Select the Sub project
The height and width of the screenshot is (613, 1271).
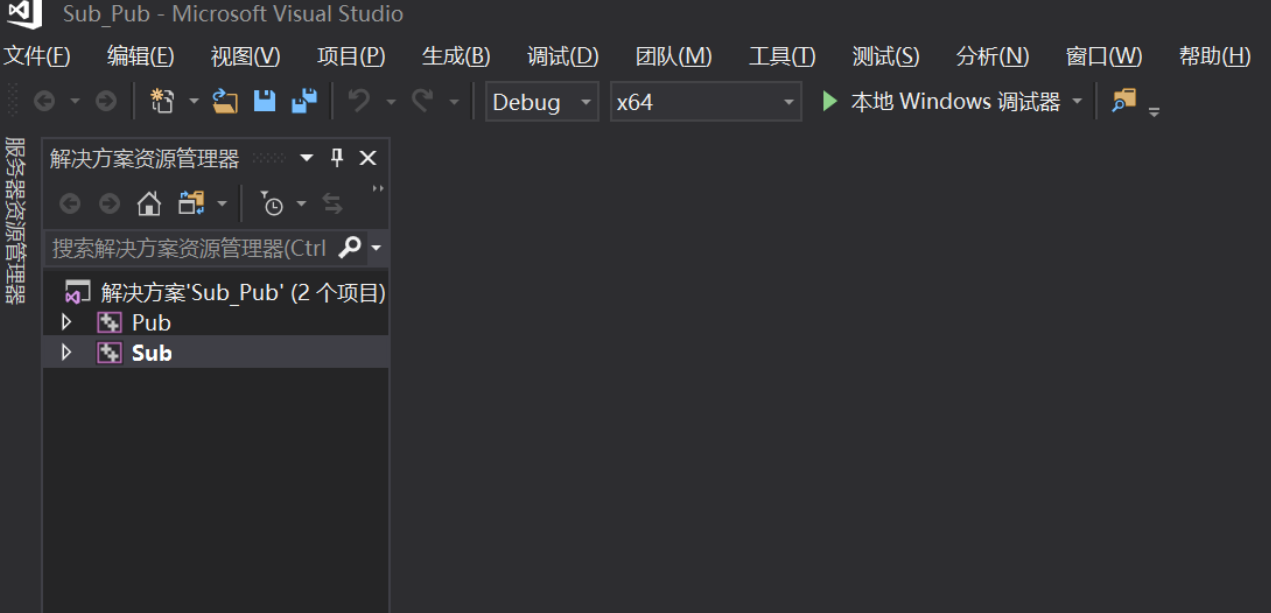tap(152, 353)
